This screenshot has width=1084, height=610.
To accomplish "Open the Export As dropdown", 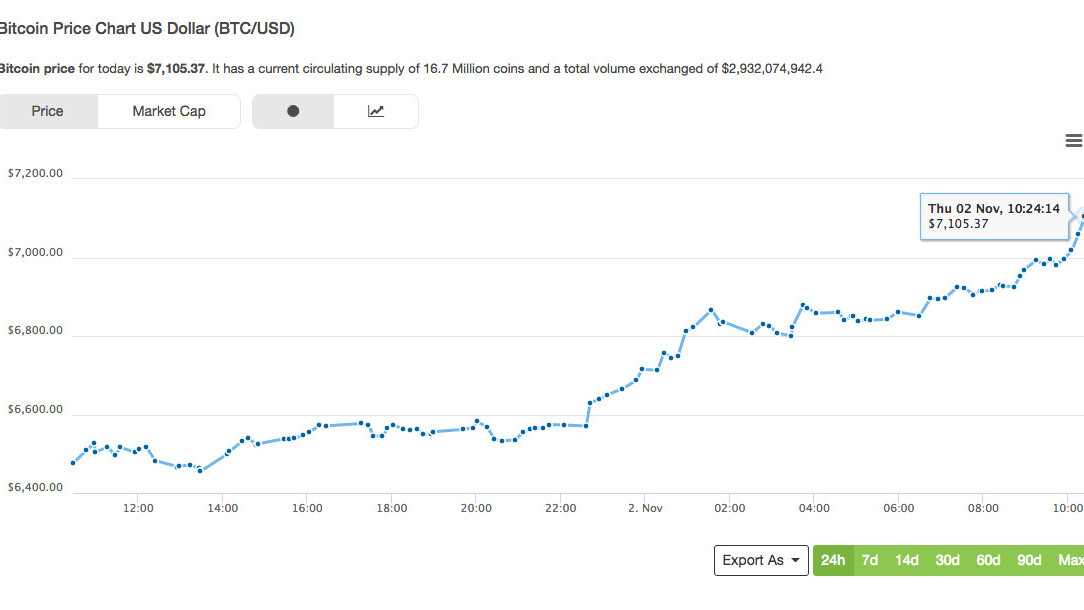I will coord(760,560).
